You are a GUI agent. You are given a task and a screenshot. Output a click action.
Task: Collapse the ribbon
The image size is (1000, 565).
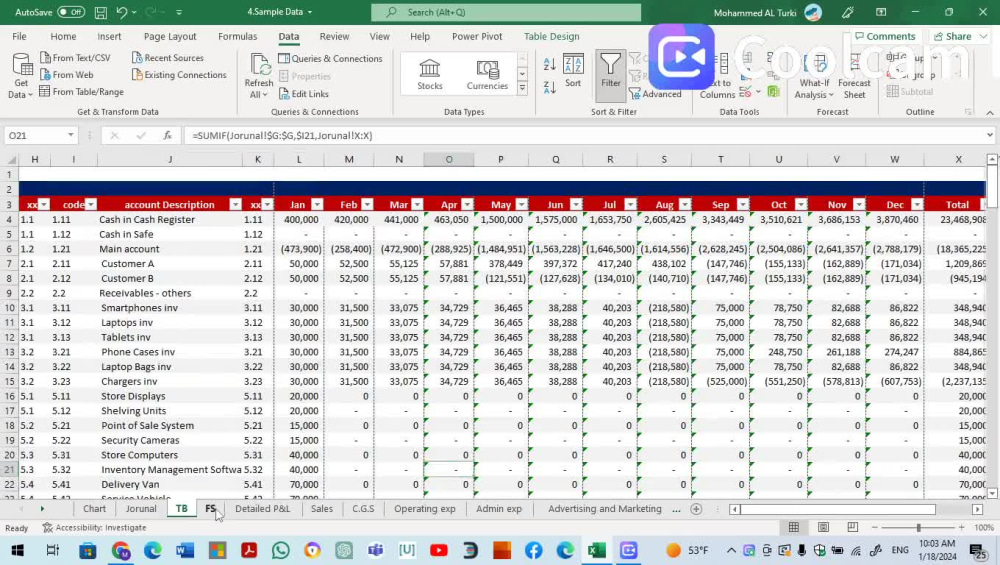point(990,112)
